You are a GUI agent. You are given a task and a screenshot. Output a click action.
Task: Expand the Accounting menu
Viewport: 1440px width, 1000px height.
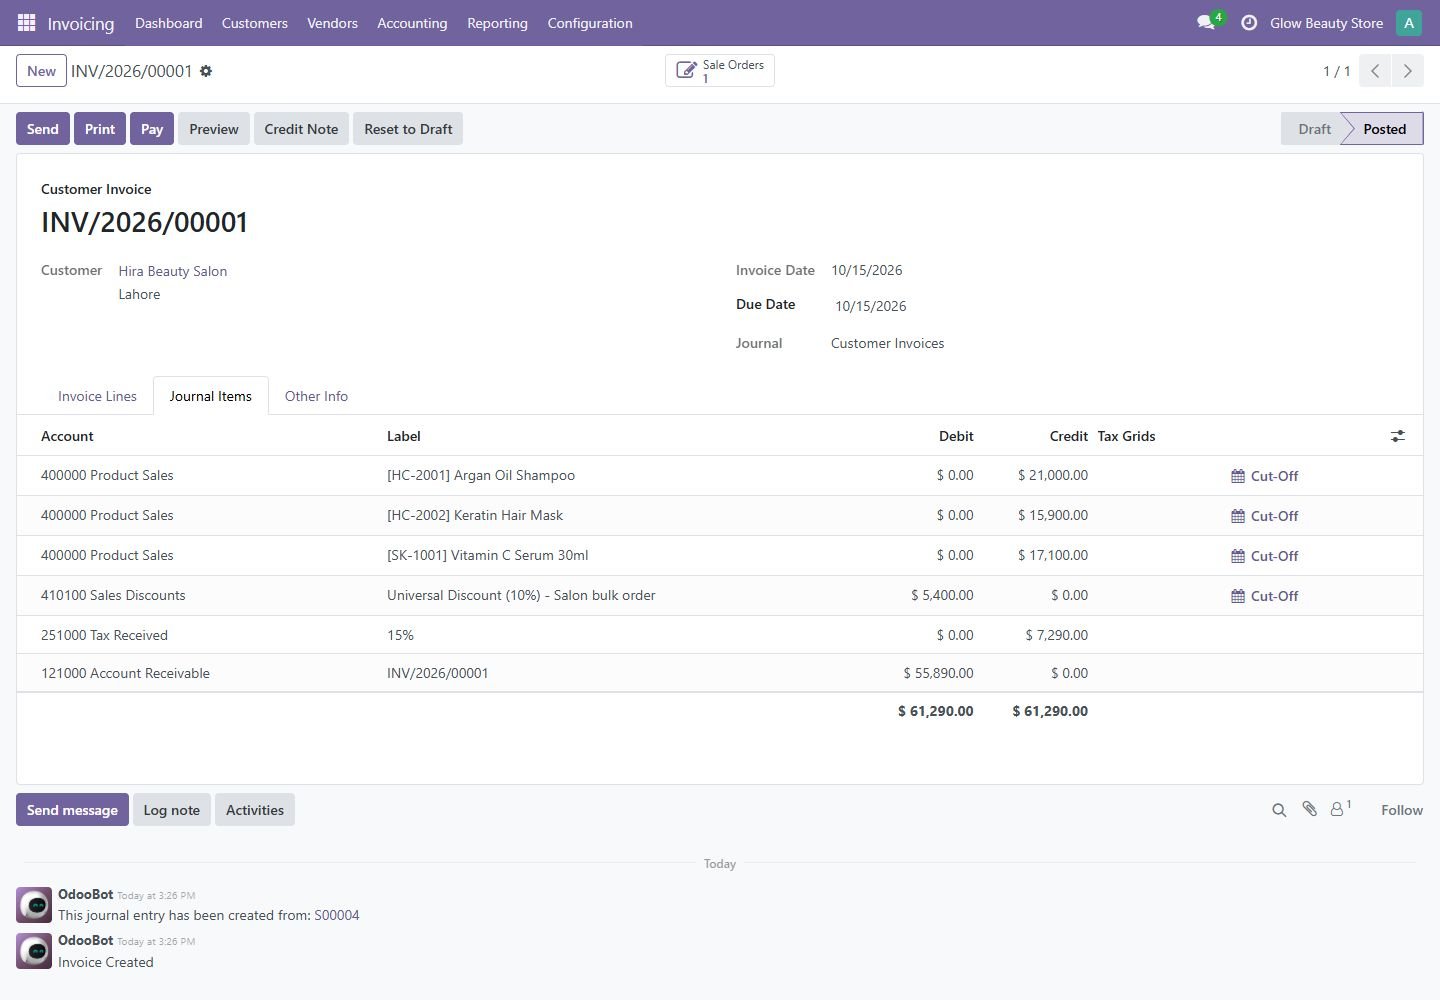412,23
